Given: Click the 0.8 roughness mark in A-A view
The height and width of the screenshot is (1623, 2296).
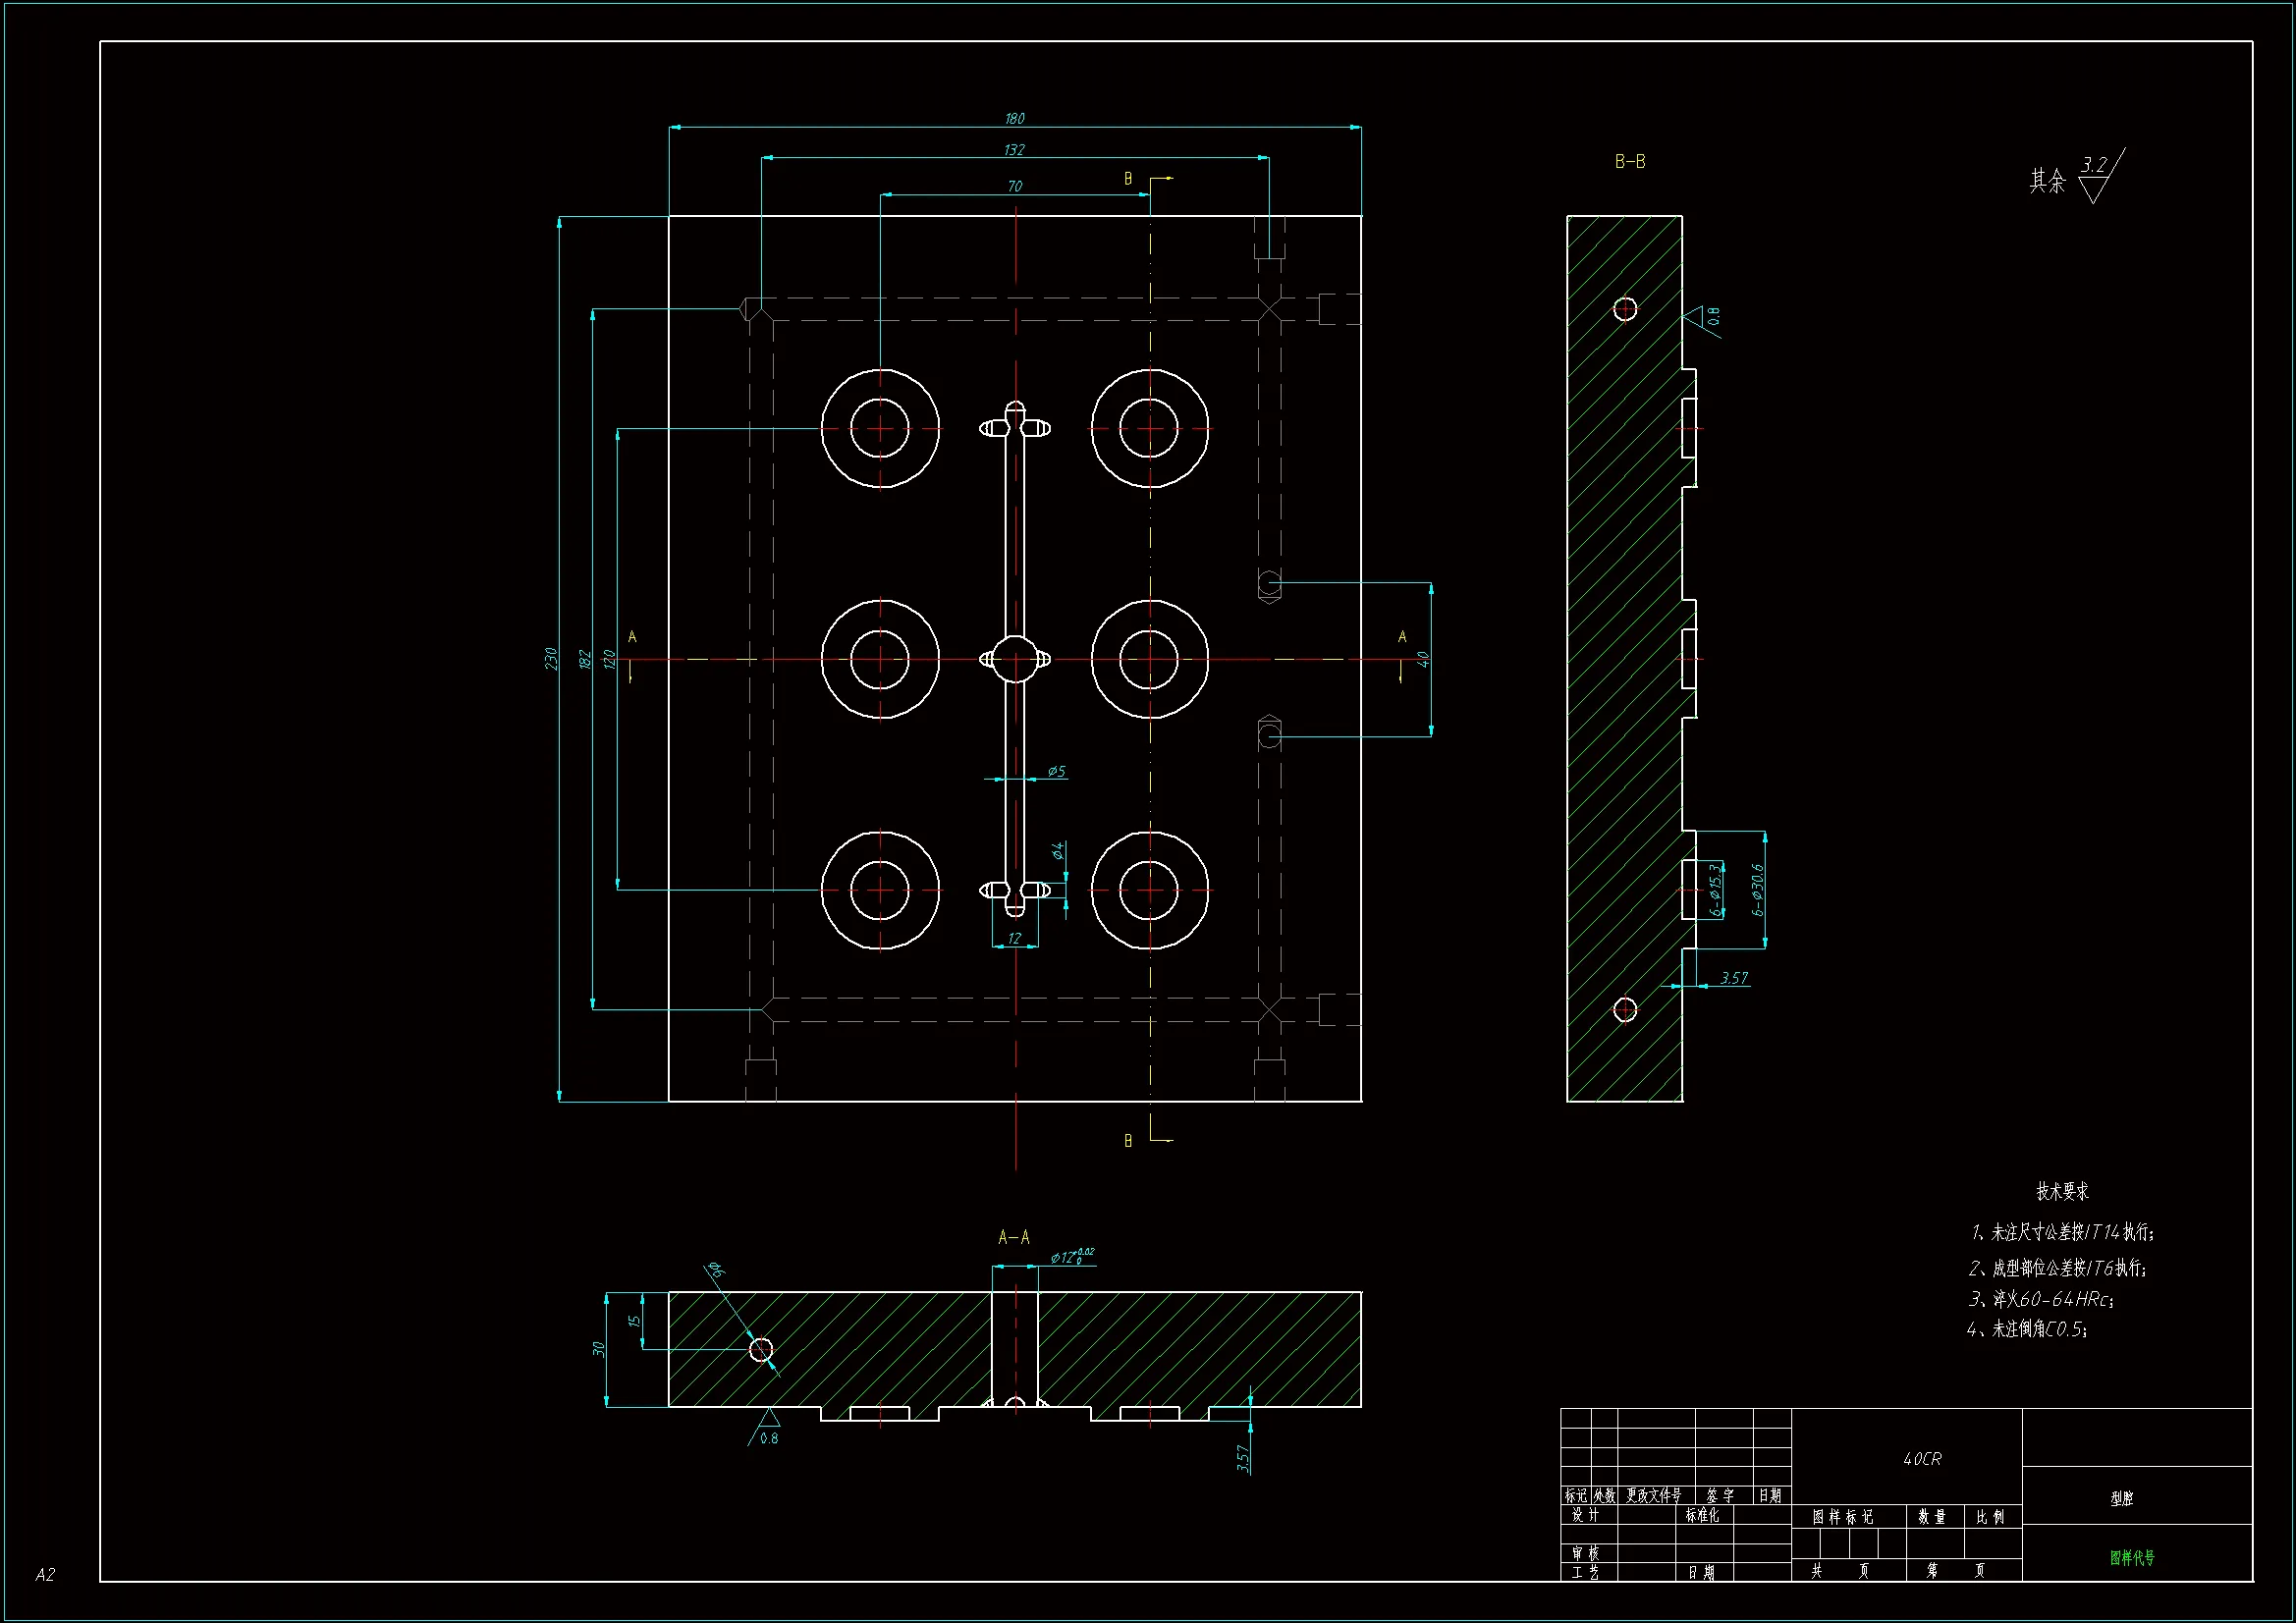Looking at the screenshot, I should pos(768,1438).
